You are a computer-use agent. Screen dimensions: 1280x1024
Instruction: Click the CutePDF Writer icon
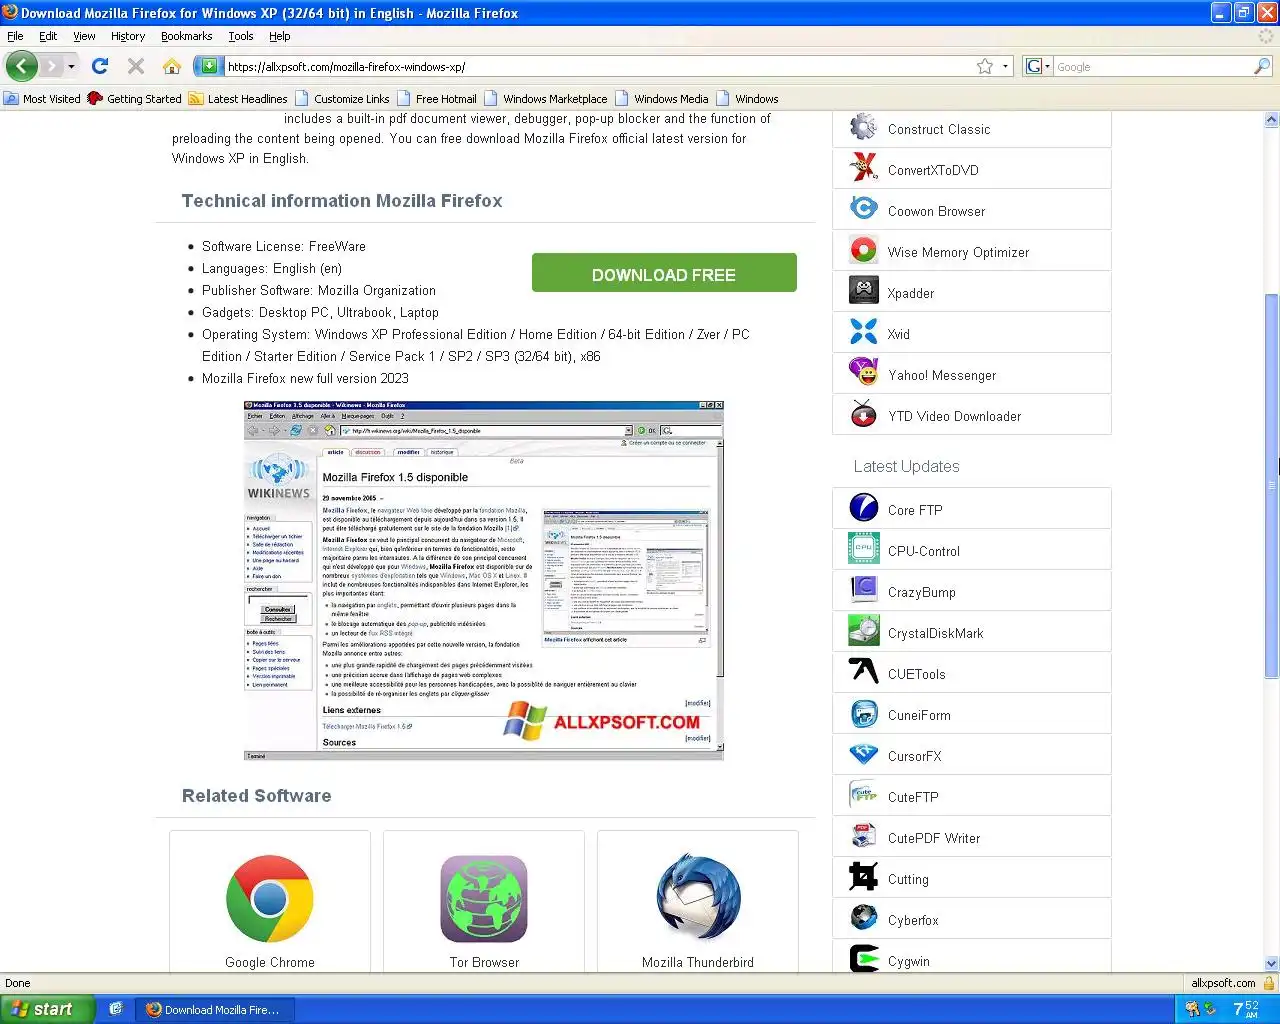click(x=863, y=837)
